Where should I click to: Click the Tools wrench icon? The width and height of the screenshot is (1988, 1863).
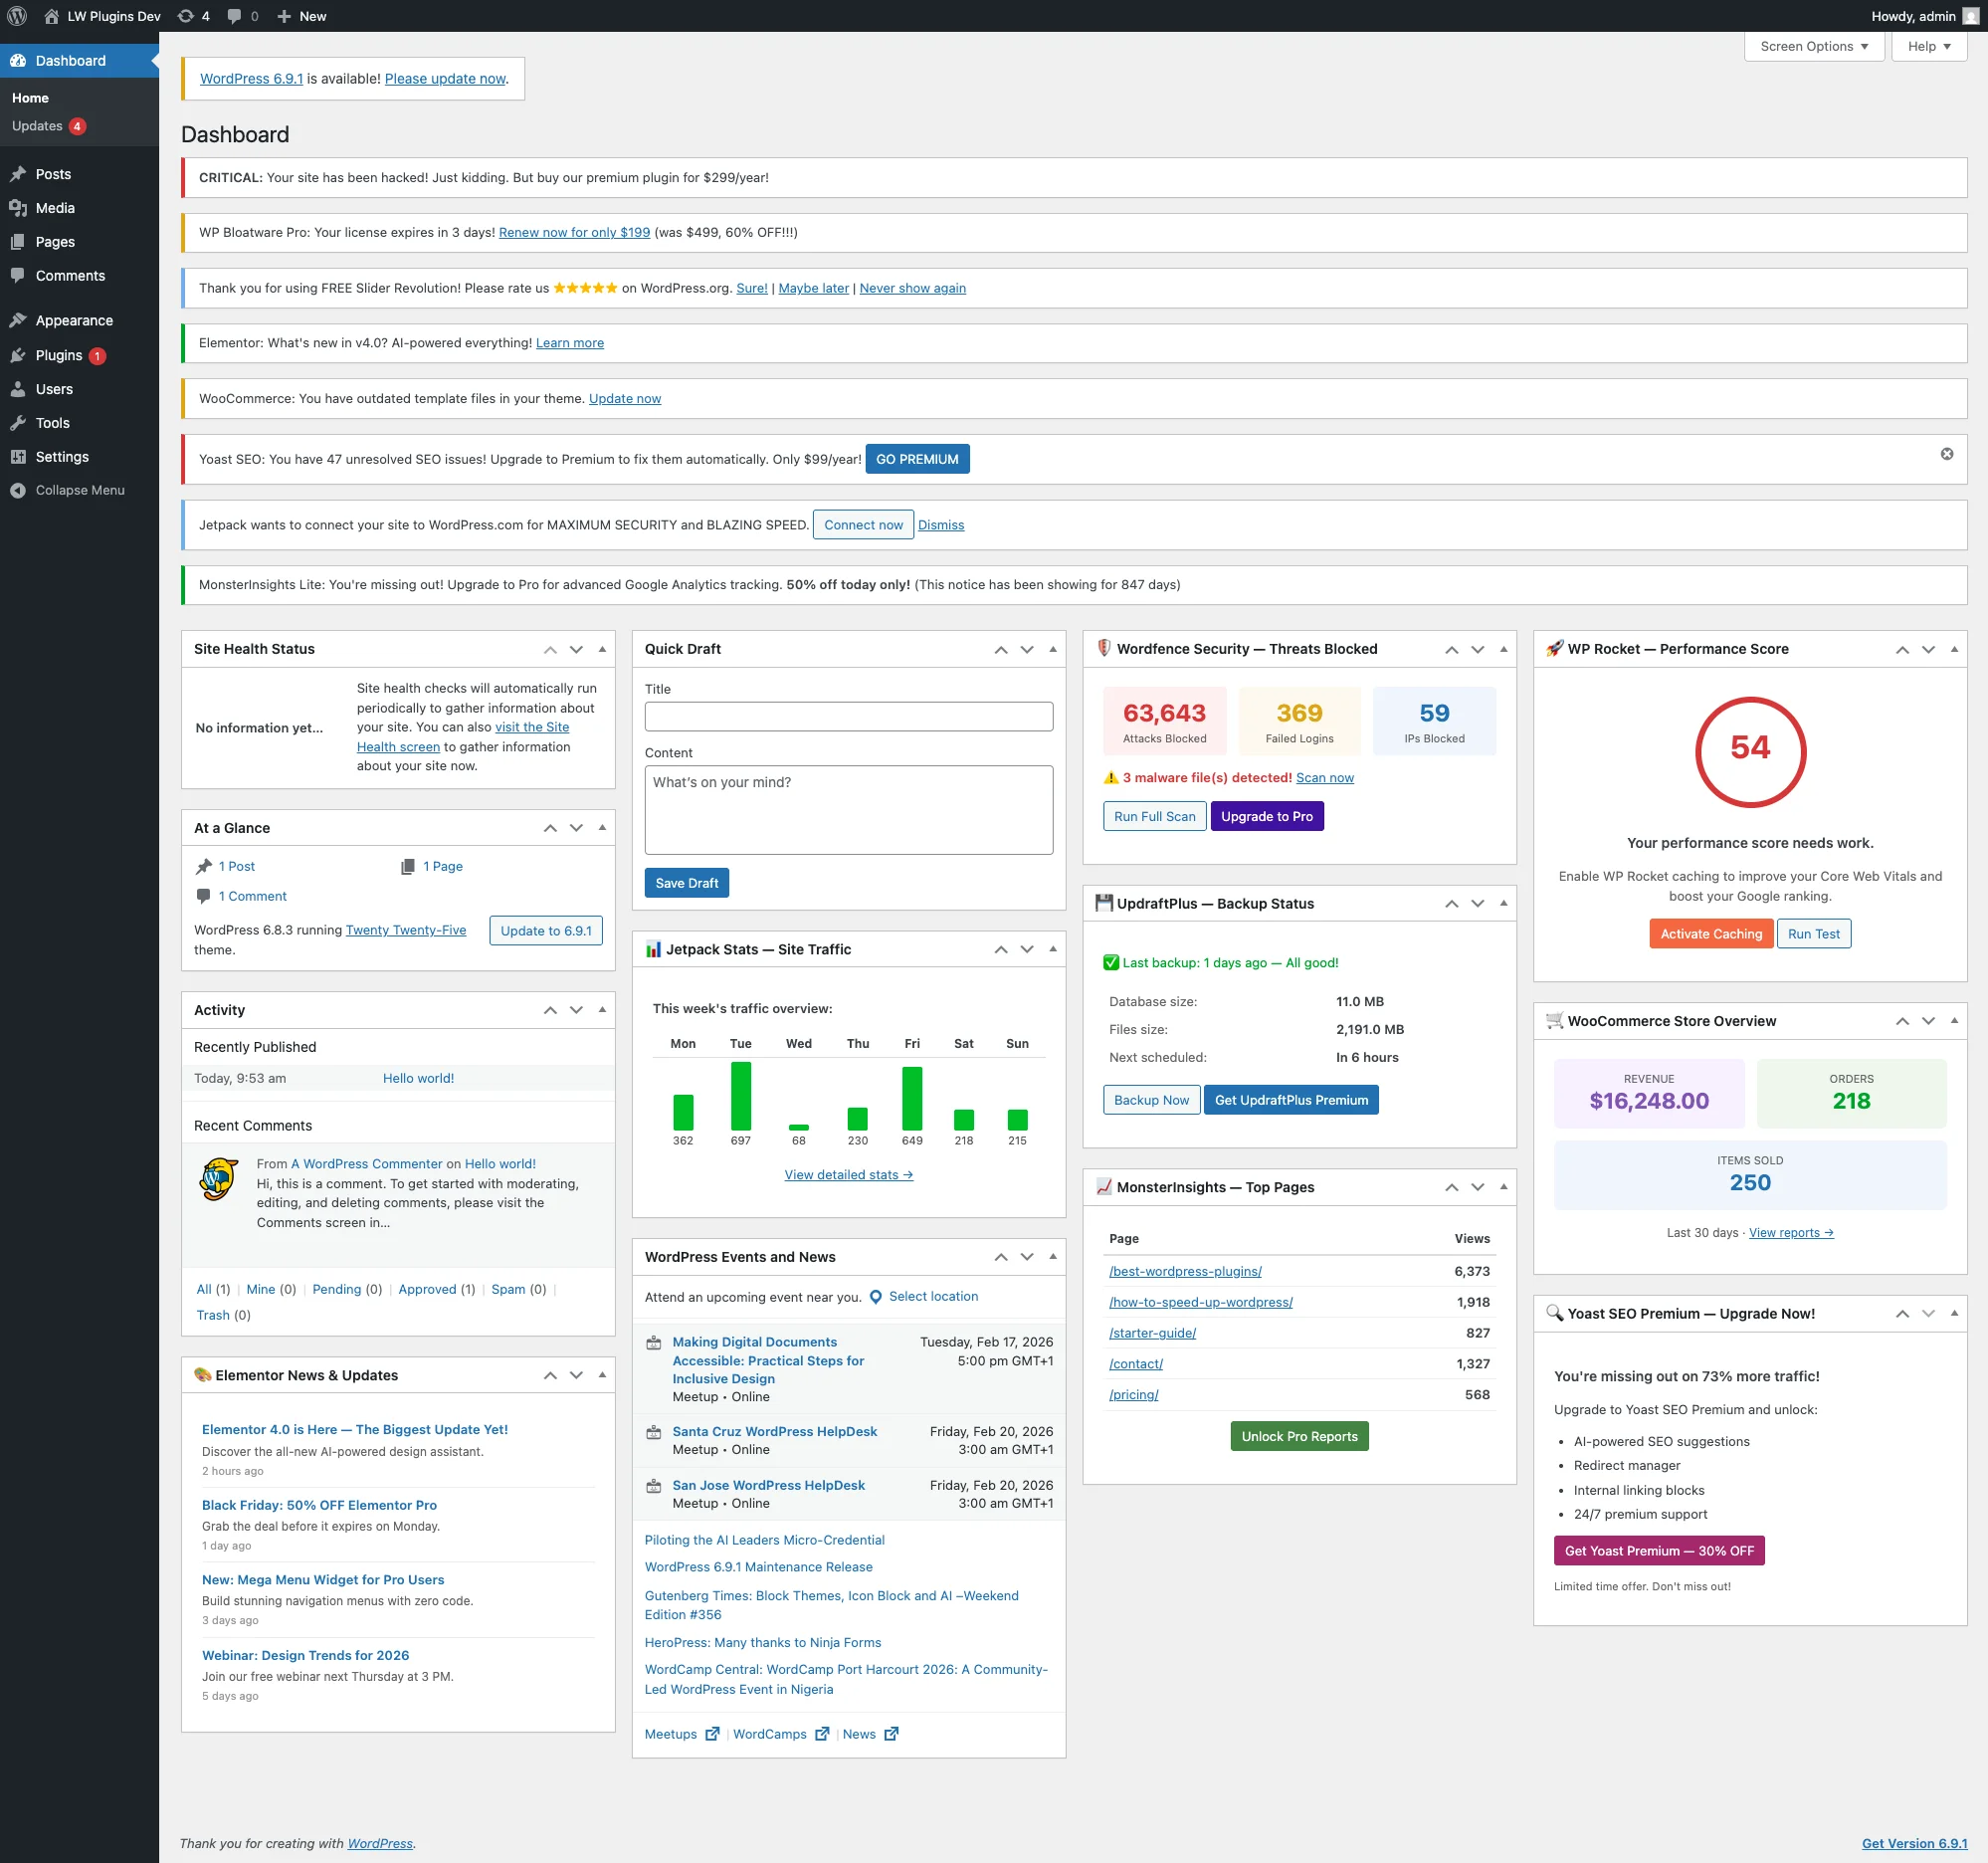click(x=19, y=422)
